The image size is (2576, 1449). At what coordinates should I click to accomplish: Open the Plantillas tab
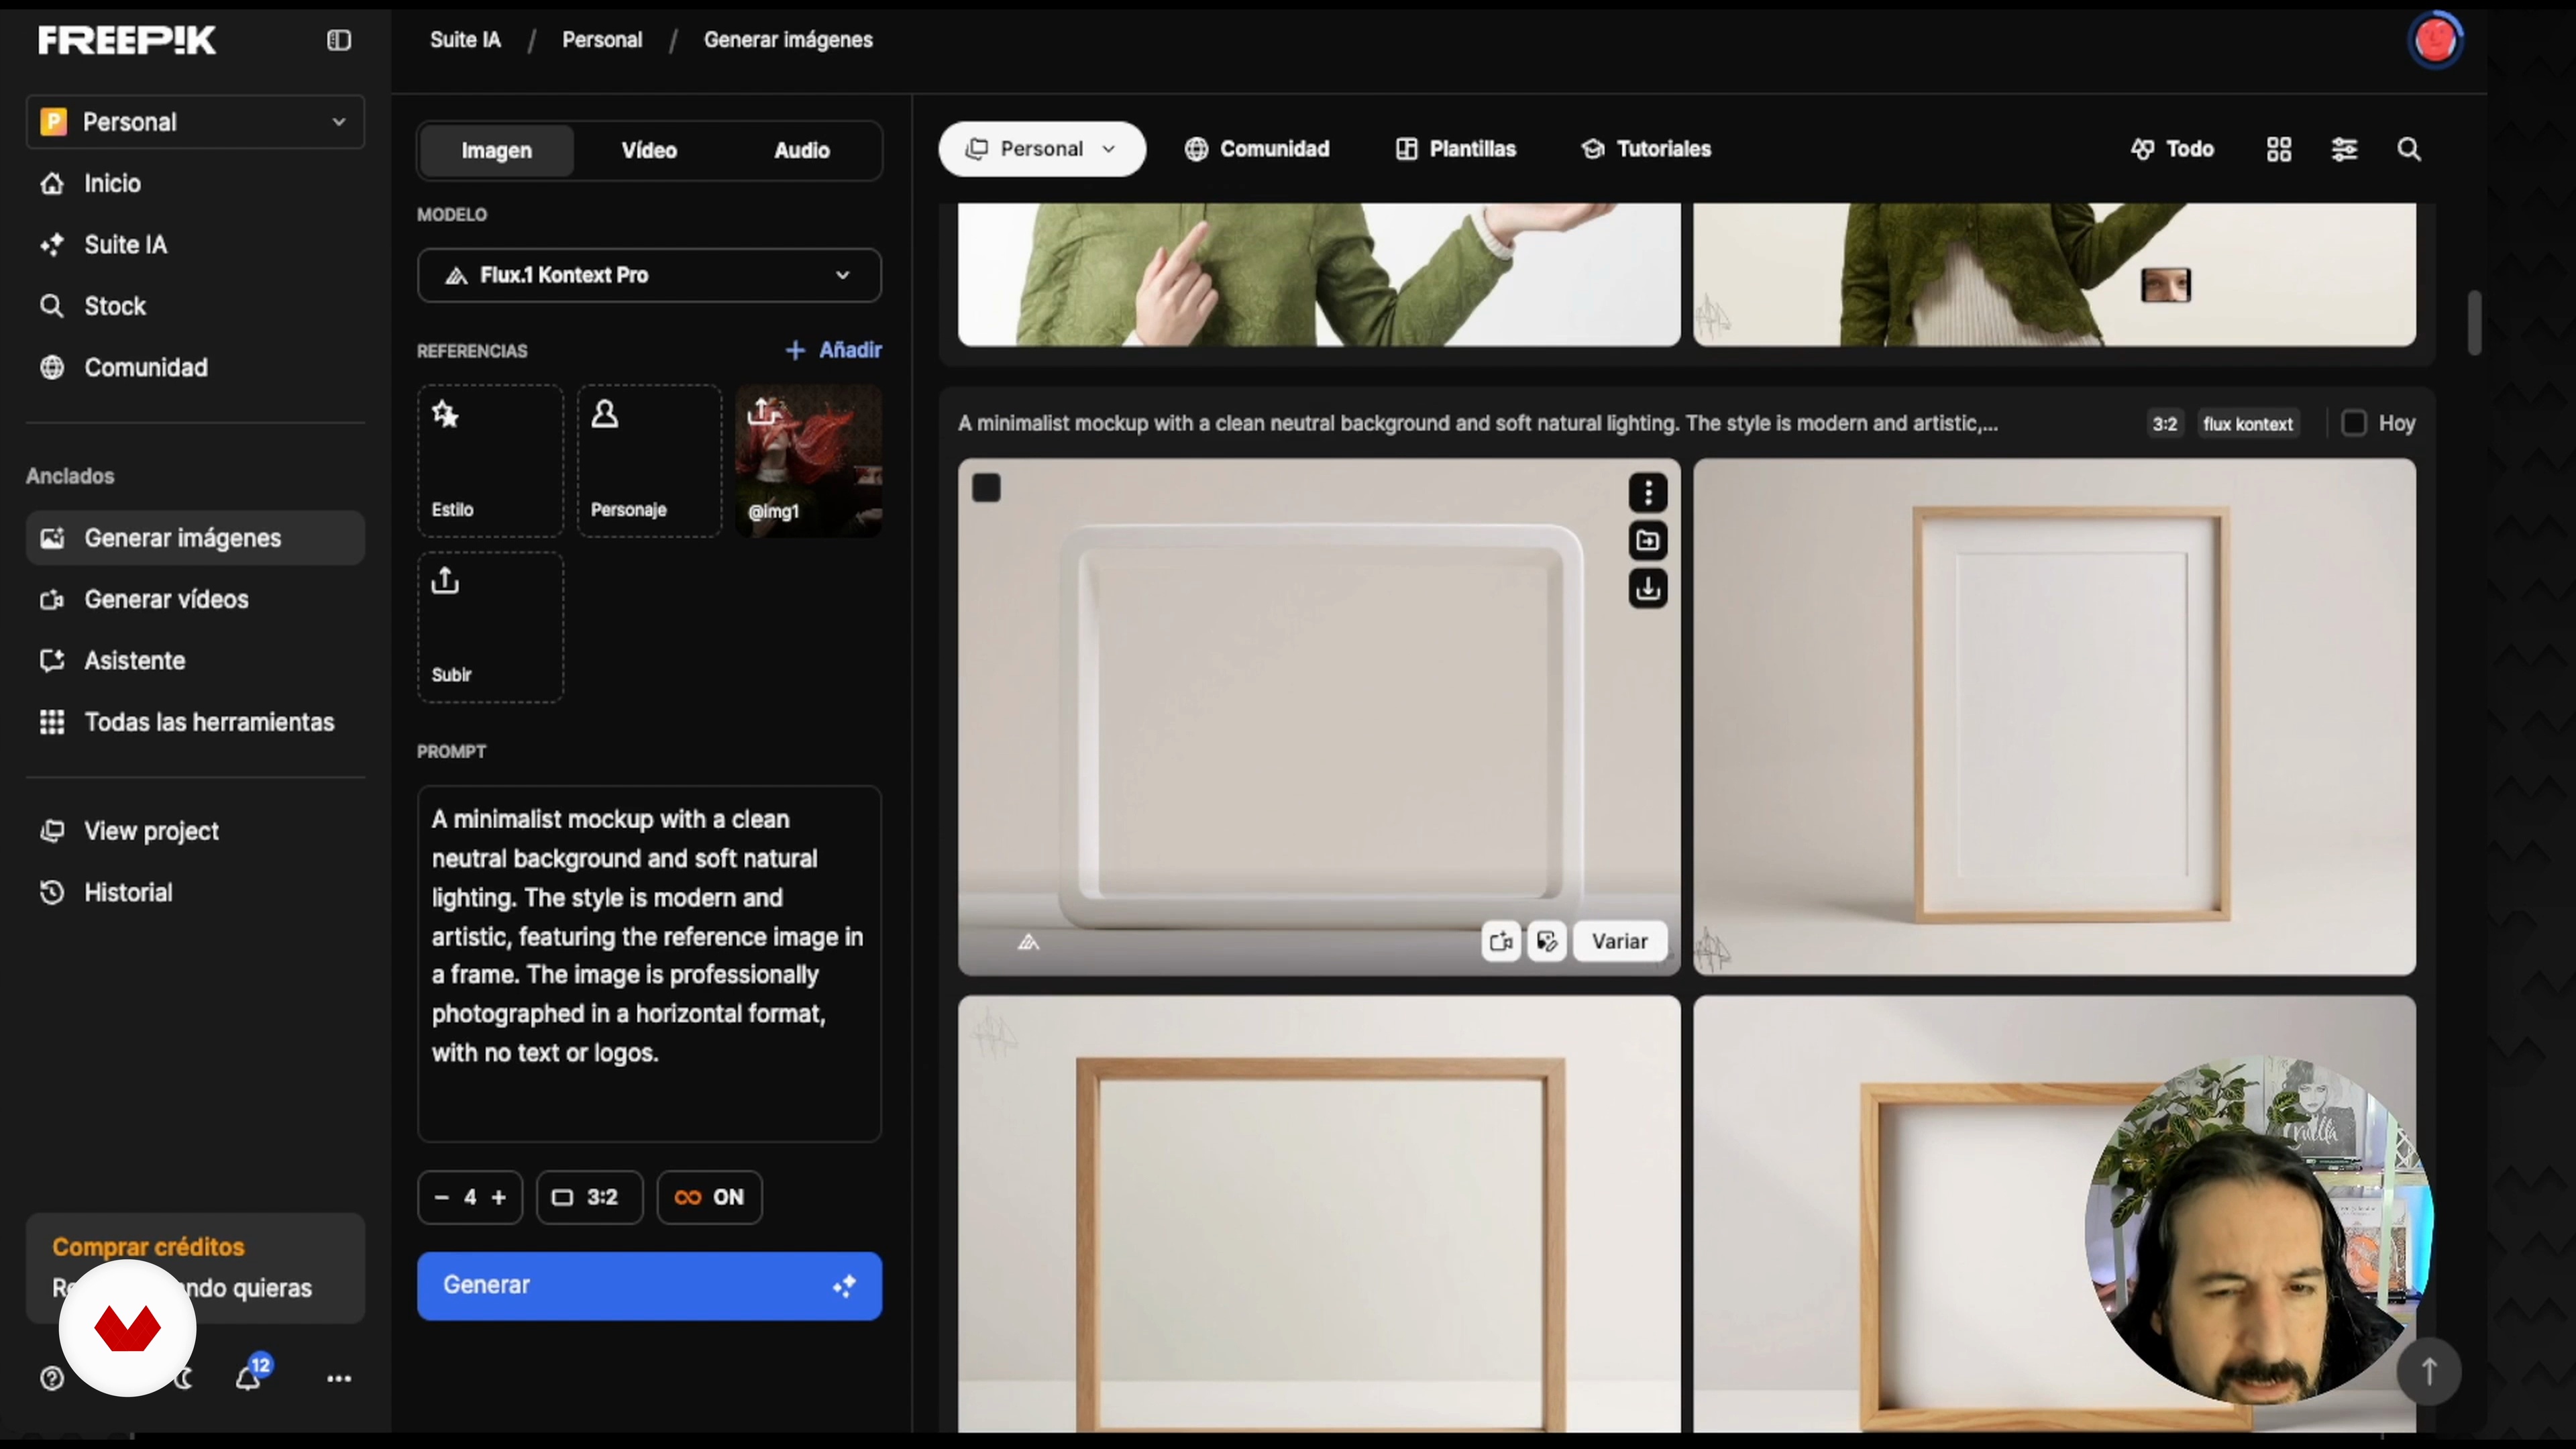pos(1456,149)
